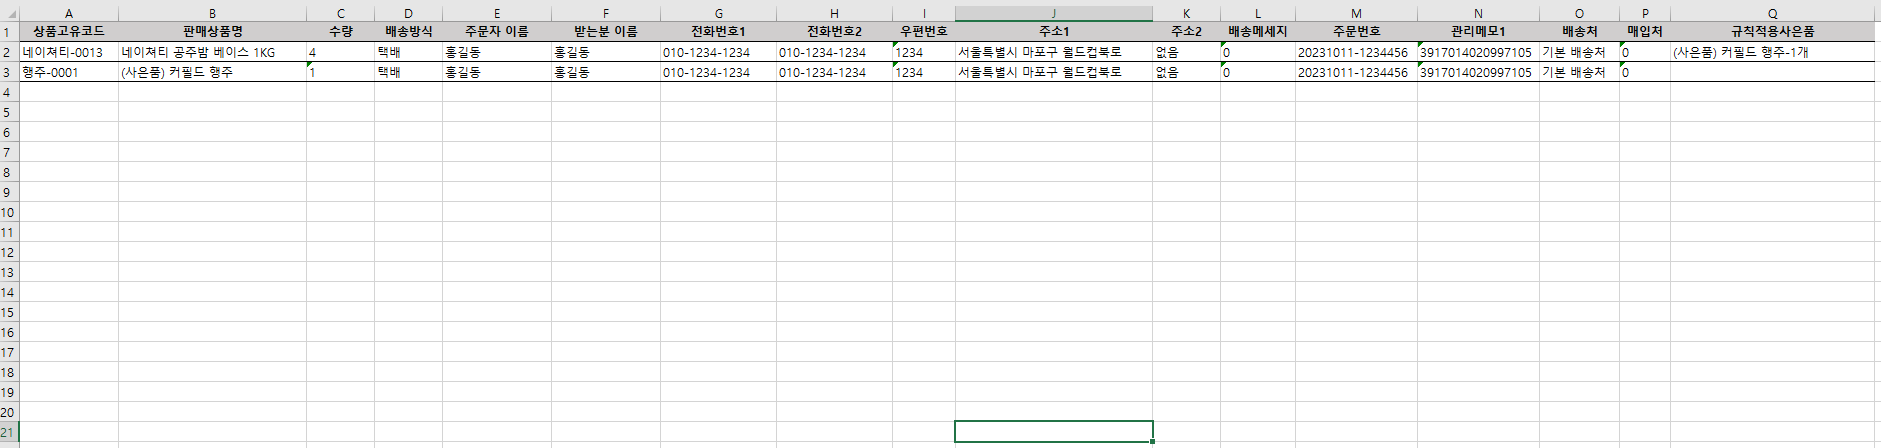Select column J header
The width and height of the screenshot is (1881, 448).
point(1054,14)
